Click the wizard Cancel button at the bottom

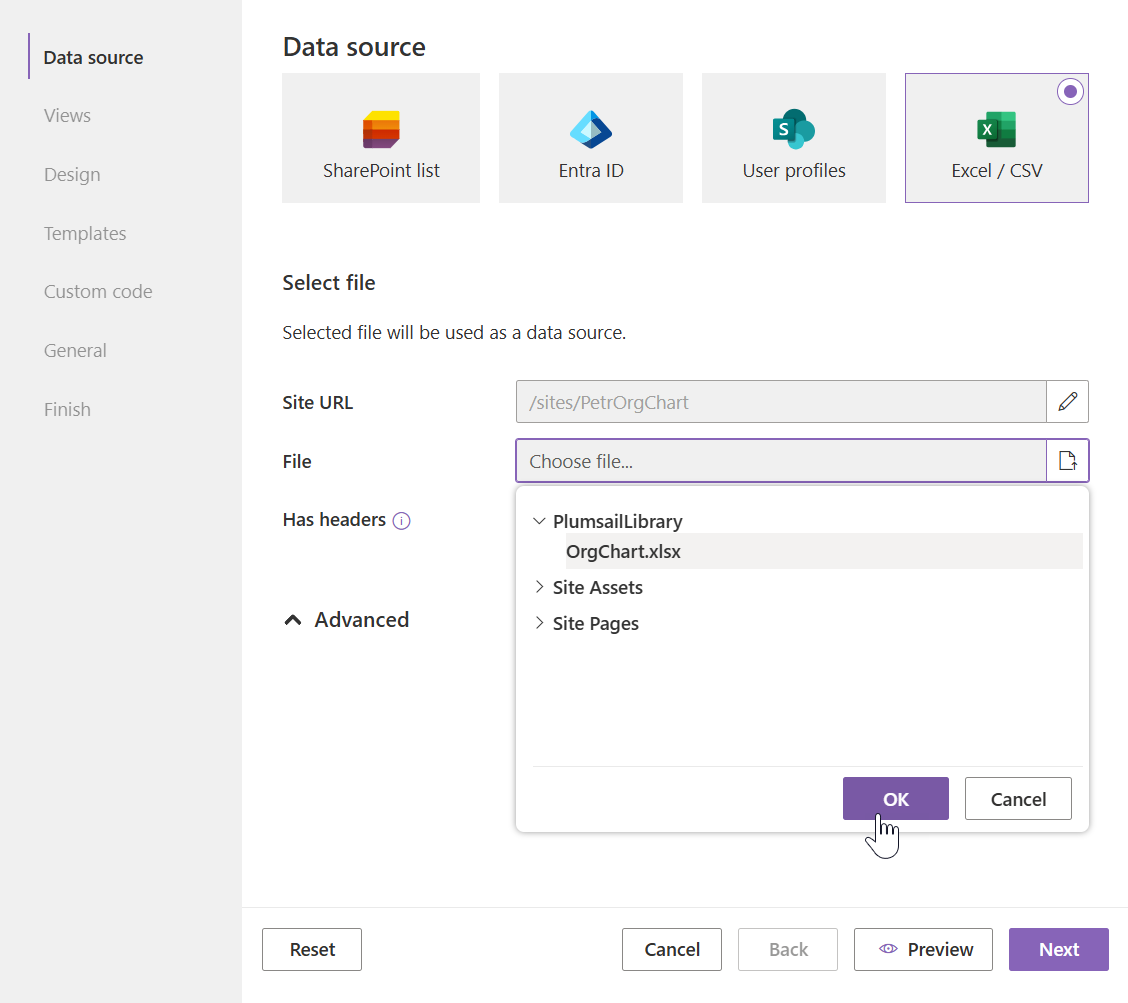pyautogui.click(x=672, y=950)
